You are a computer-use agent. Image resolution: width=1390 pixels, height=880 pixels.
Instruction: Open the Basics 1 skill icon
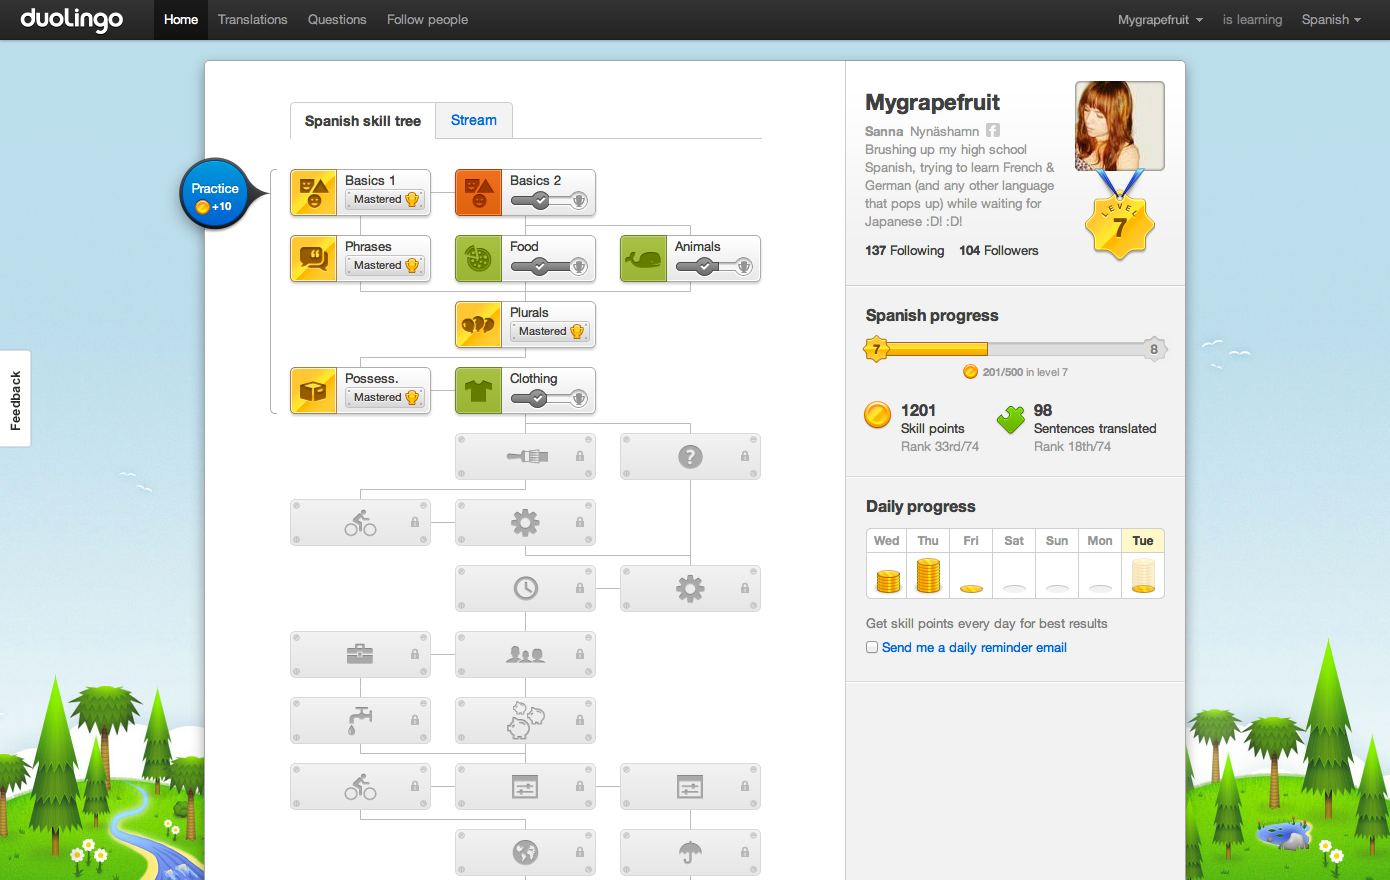(313, 192)
